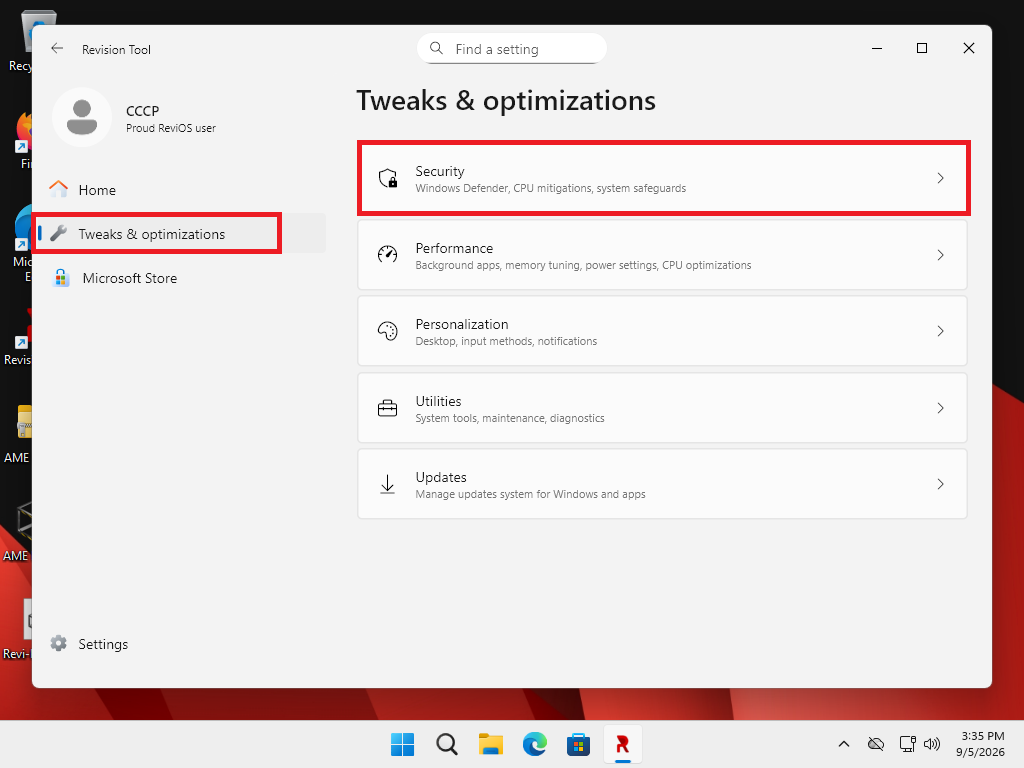This screenshot has width=1024, height=768.
Task: Launch Microsoft Edge from the taskbar
Action: pyautogui.click(x=535, y=744)
